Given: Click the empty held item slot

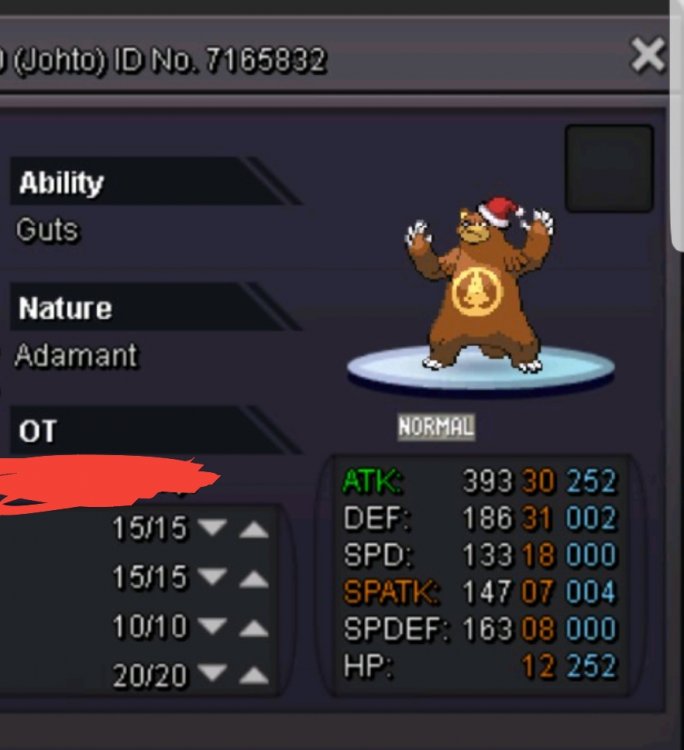Looking at the screenshot, I should click(x=609, y=168).
